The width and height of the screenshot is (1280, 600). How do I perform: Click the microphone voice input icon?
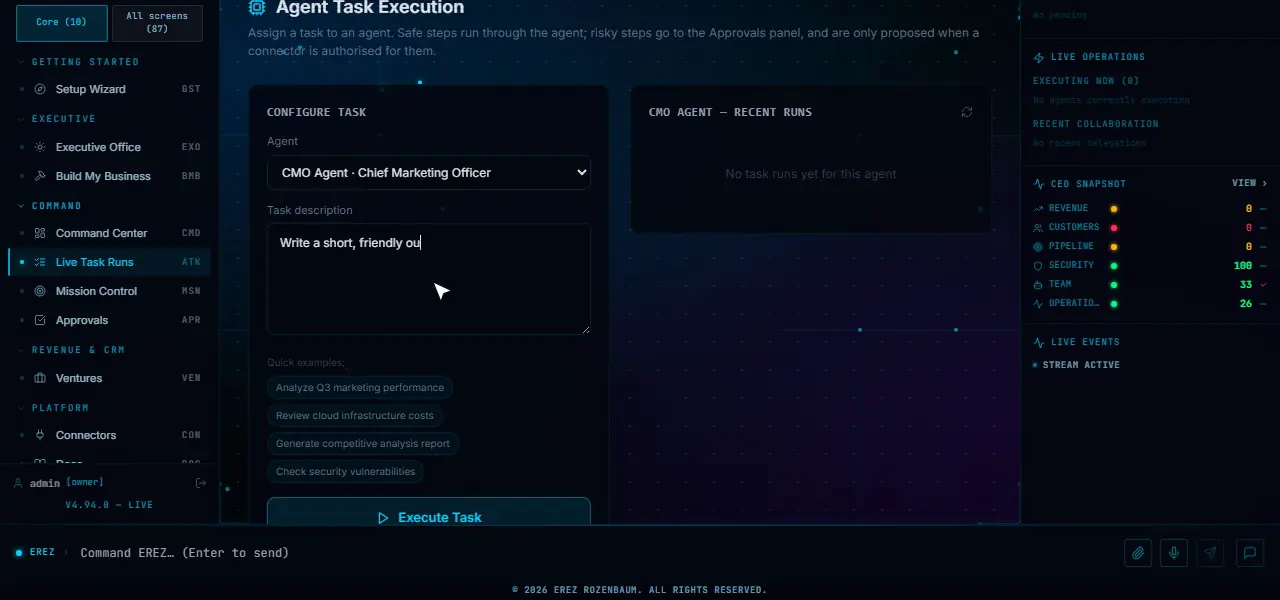pos(1175,553)
